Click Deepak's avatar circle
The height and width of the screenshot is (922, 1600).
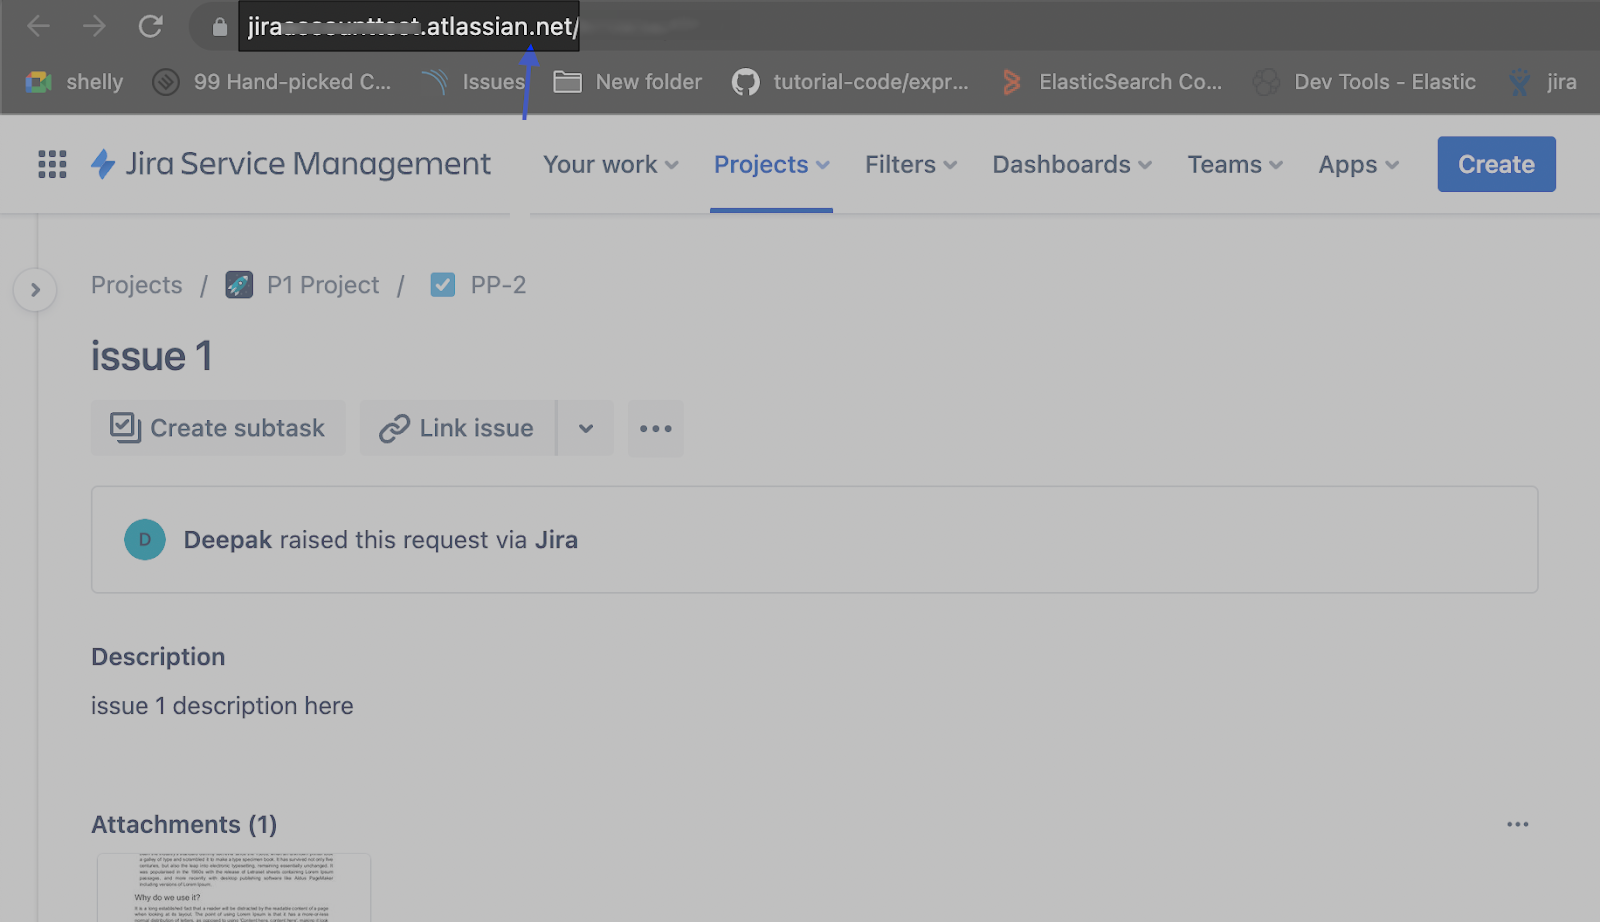click(145, 540)
